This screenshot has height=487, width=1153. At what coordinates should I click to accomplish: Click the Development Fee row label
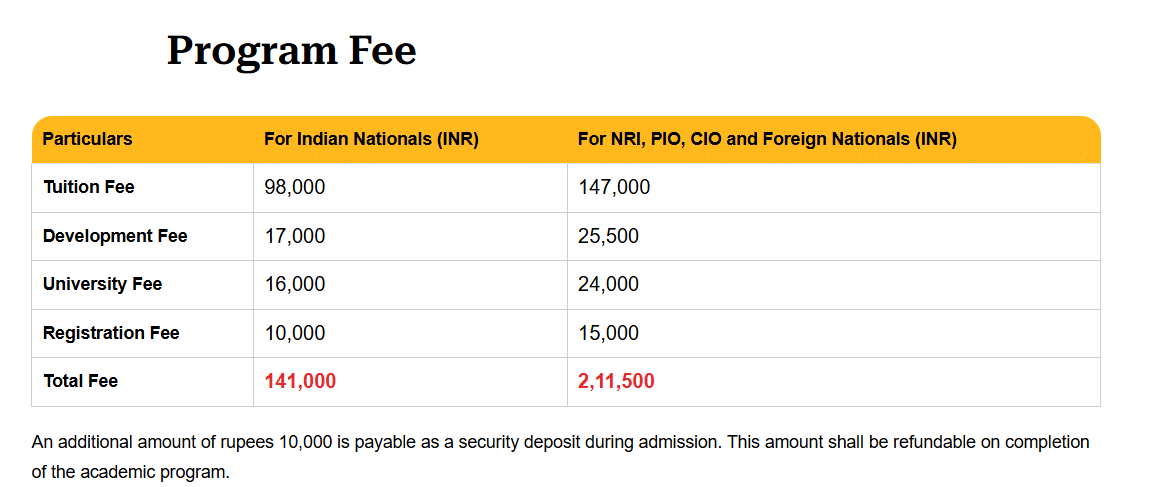[115, 236]
